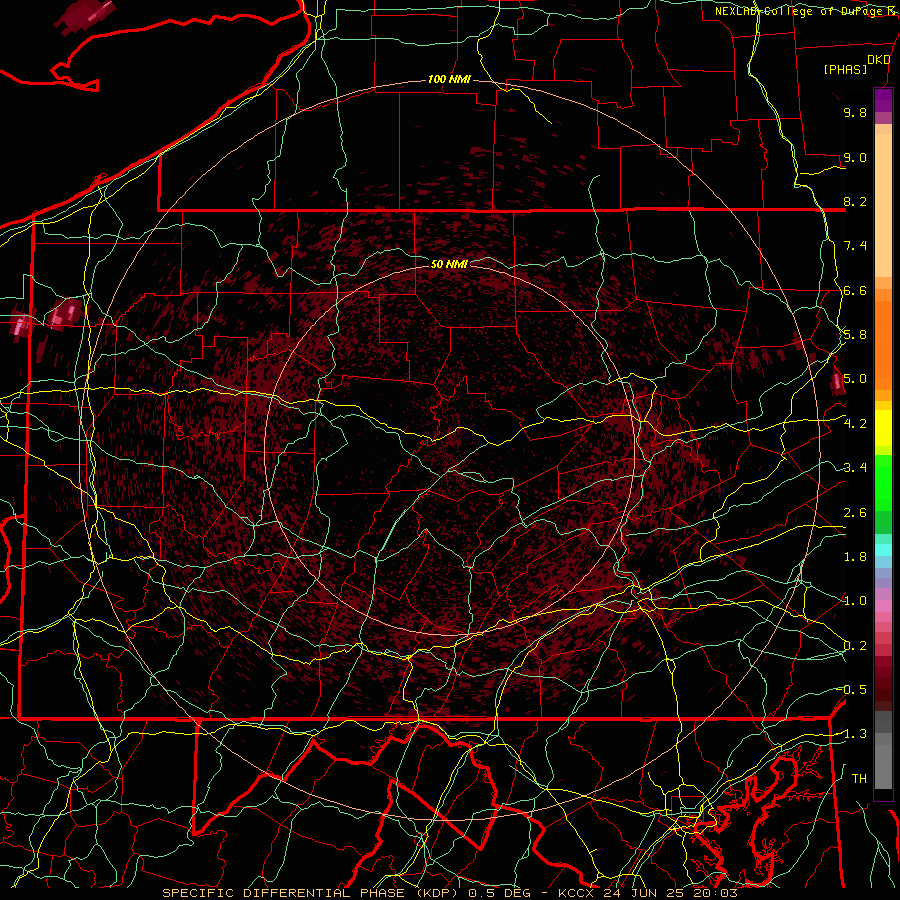Viewport: 900px width, 900px height.
Task: Select the KDP product caption at bottom
Action: coord(449,893)
